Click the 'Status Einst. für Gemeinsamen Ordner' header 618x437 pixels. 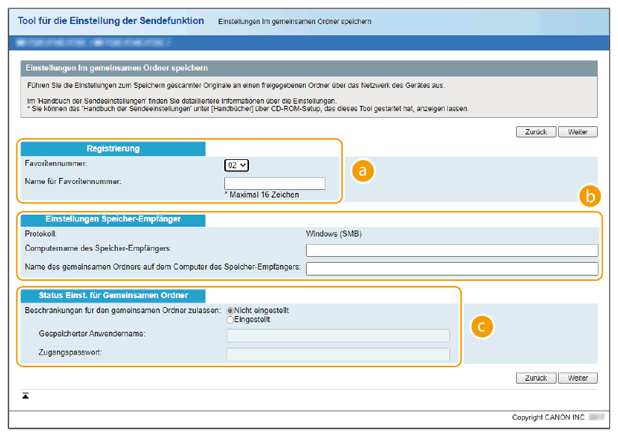112,295
